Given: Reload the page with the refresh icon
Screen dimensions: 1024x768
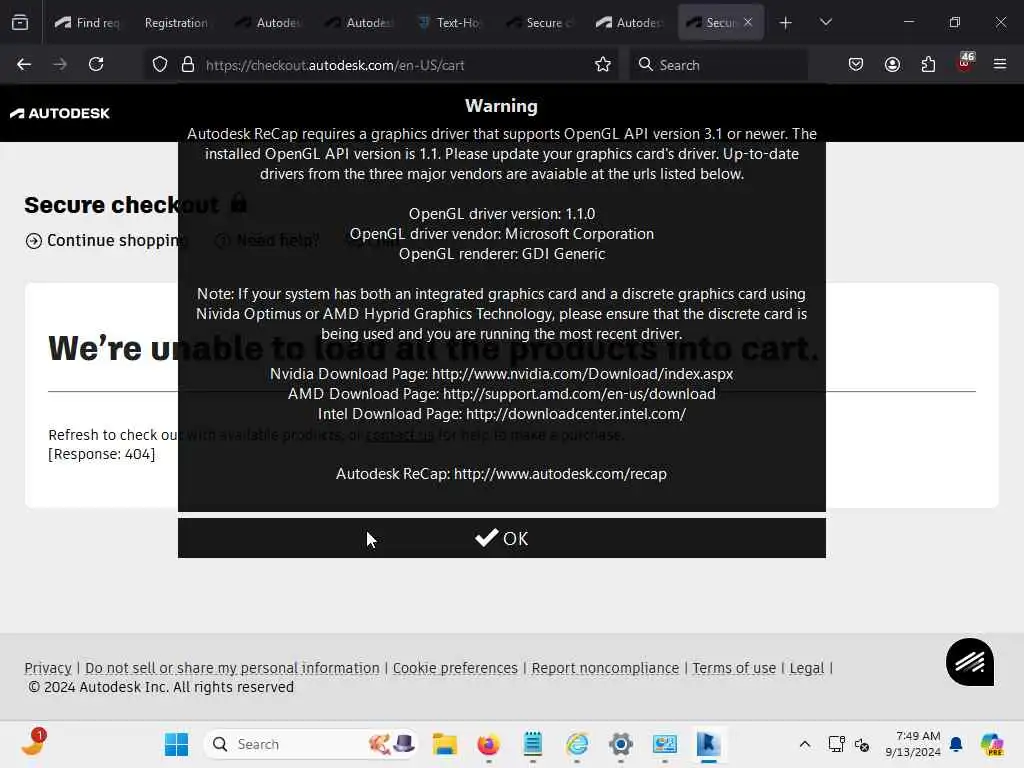Looking at the screenshot, I should point(96,64).
